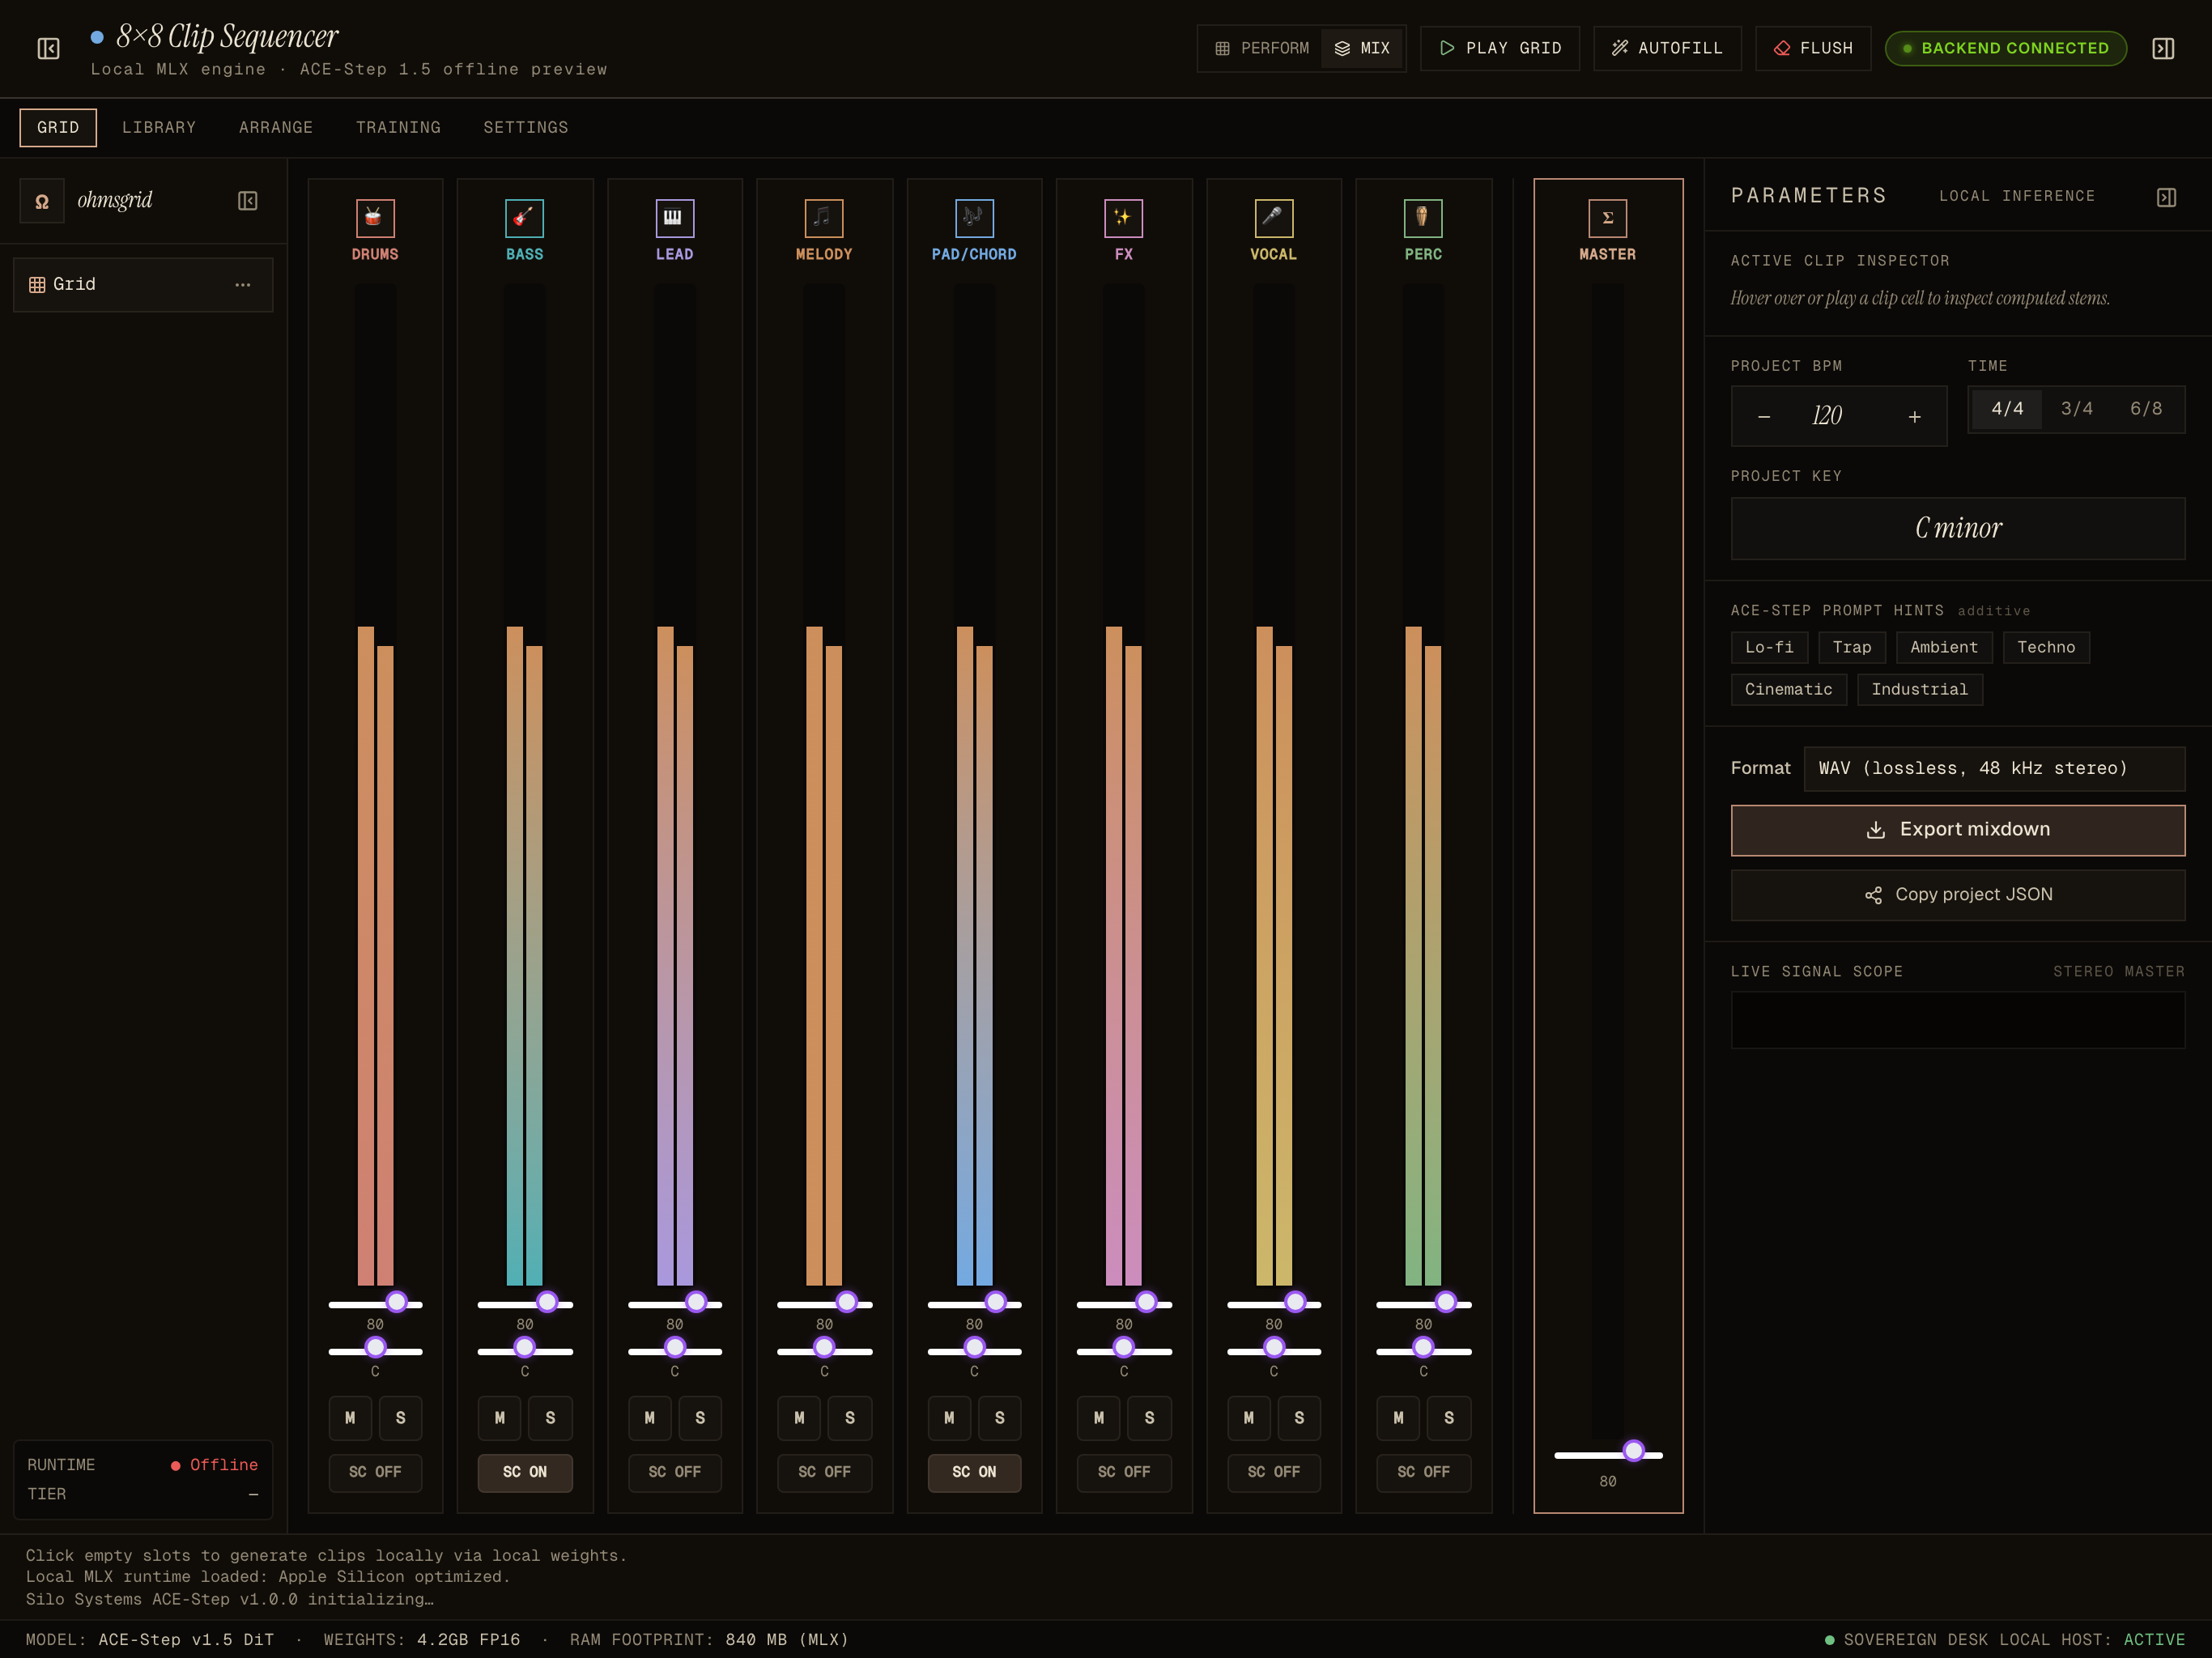Collapse the Parameters panel

[2166, 197]
